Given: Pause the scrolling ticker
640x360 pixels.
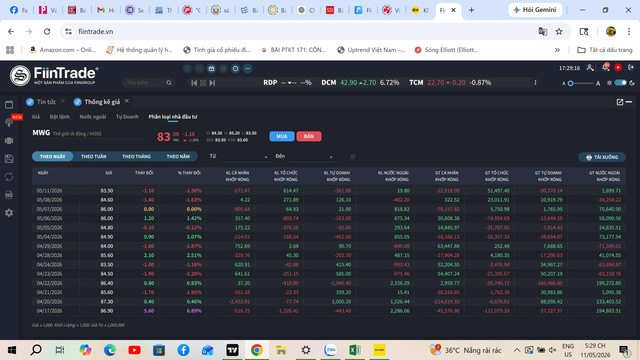Looking at the screenshot, I should (x=203, y=83).
